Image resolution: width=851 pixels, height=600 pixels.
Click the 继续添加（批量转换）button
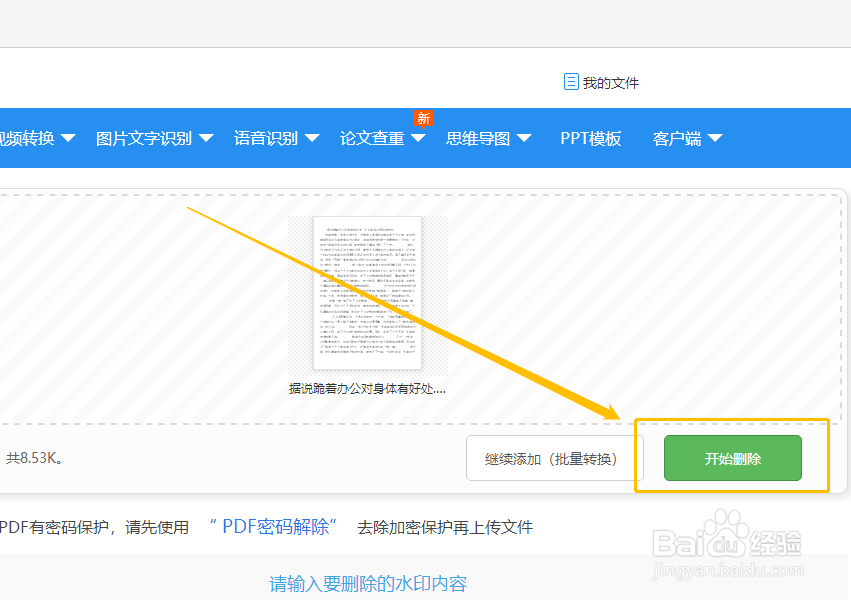(555, 457)
